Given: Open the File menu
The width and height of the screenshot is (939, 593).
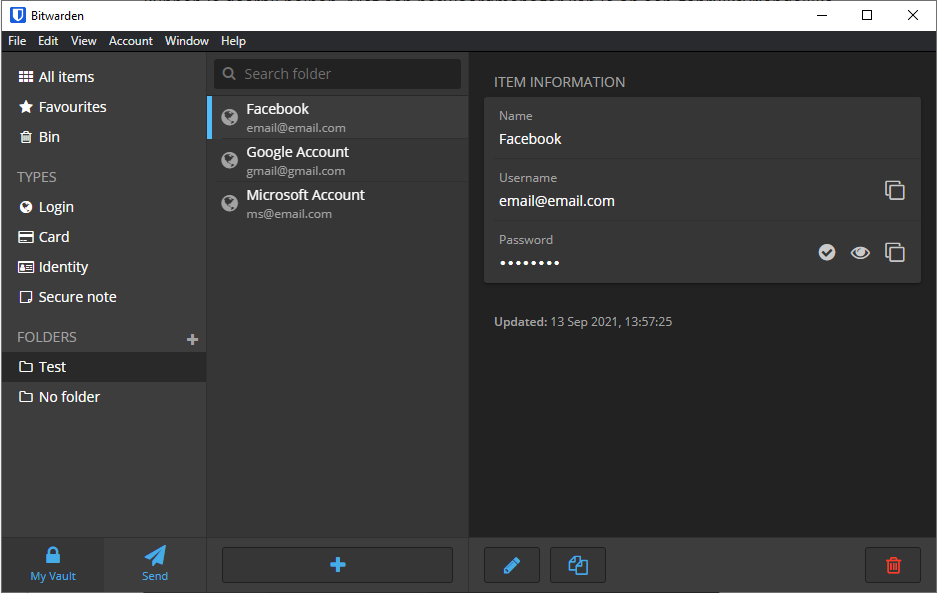Looking at the screenshot, I should coord(17,41).
